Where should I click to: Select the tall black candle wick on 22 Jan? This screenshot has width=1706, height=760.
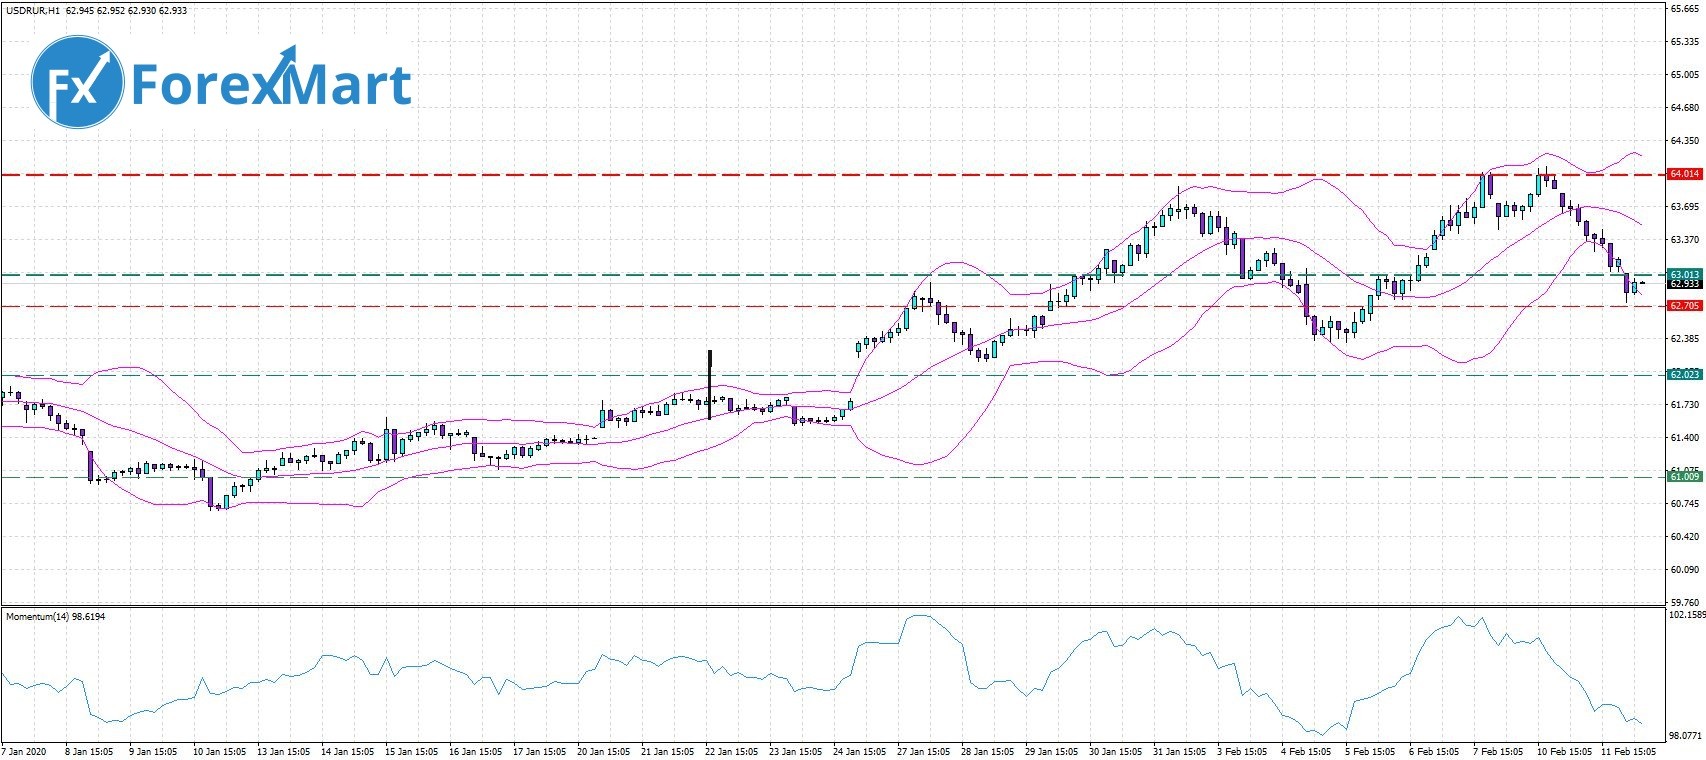coord(709,370)
